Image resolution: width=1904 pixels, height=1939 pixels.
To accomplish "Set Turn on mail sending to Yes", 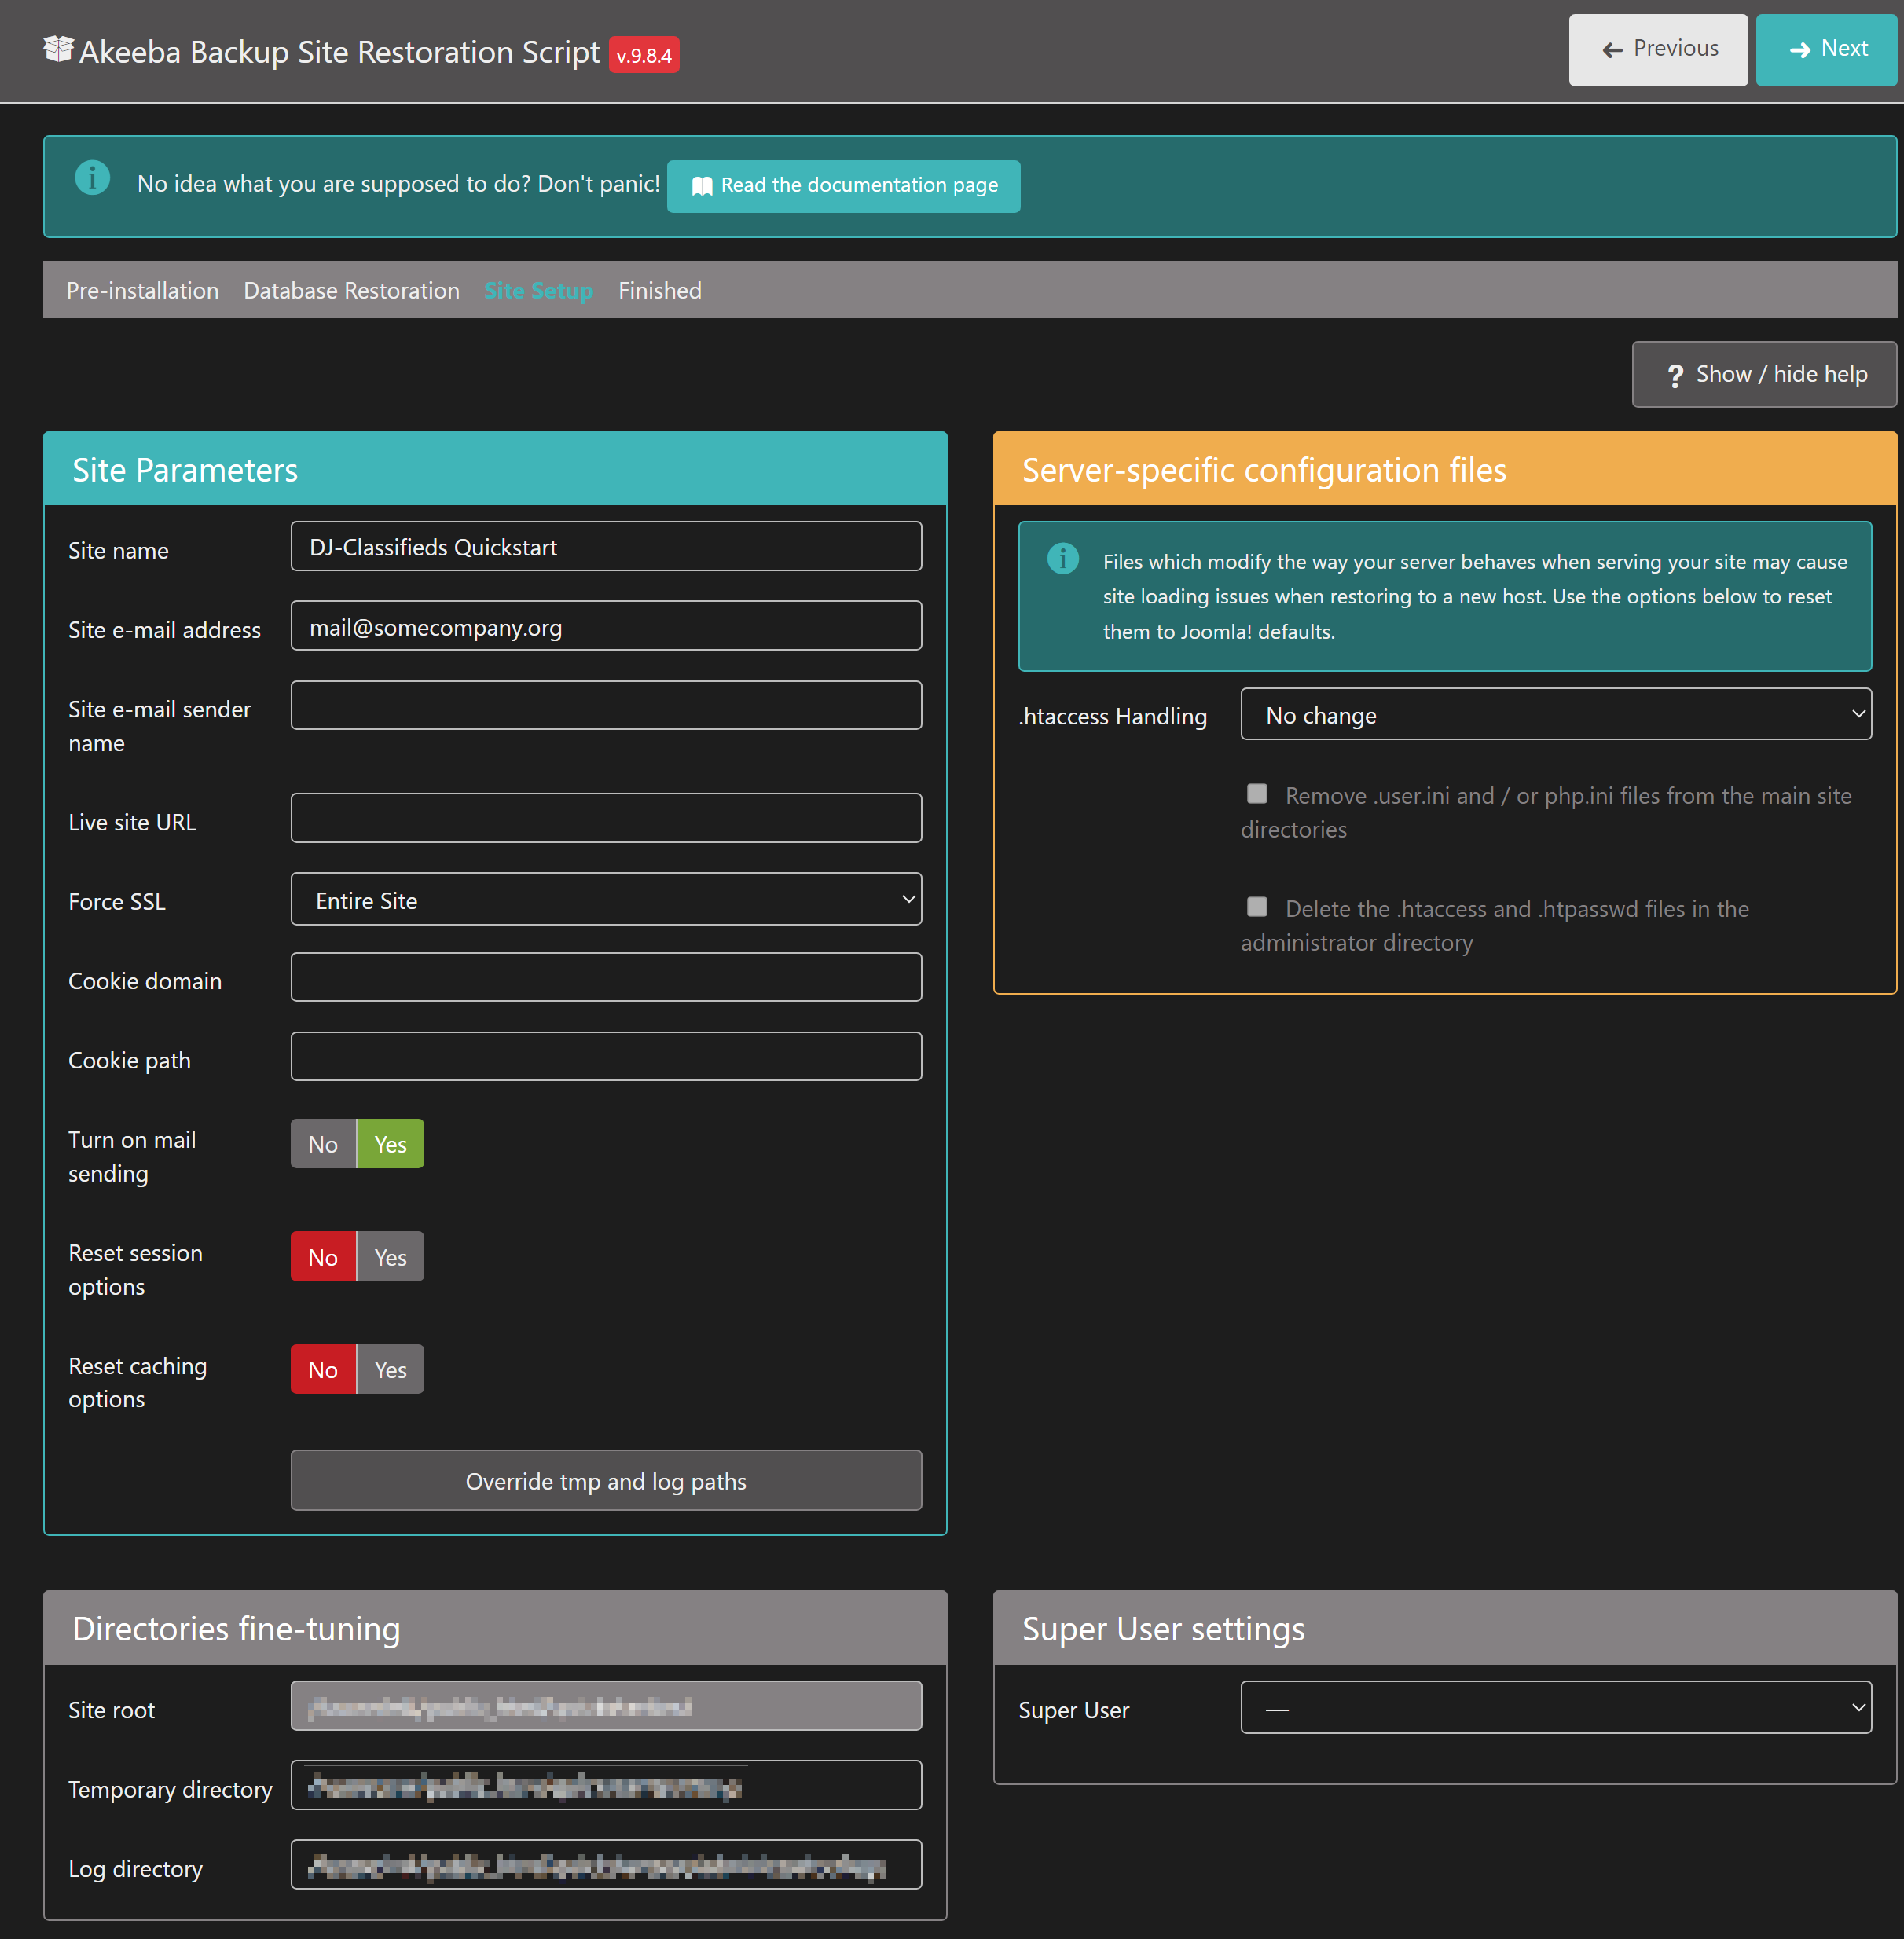I will click(x=390, y=1144).
